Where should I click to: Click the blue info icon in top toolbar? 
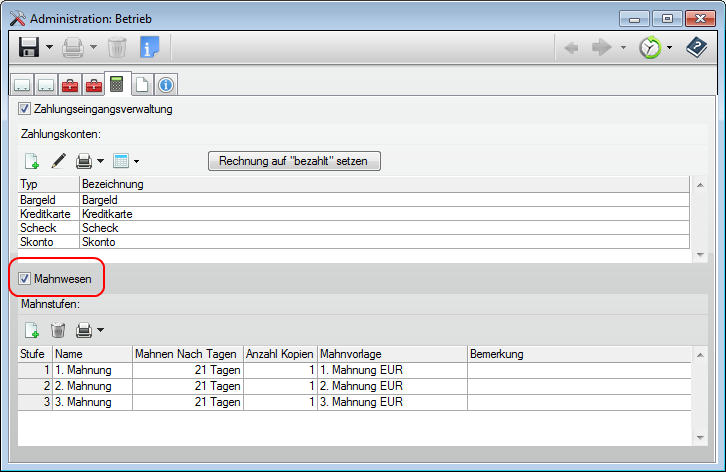point(150,47)
